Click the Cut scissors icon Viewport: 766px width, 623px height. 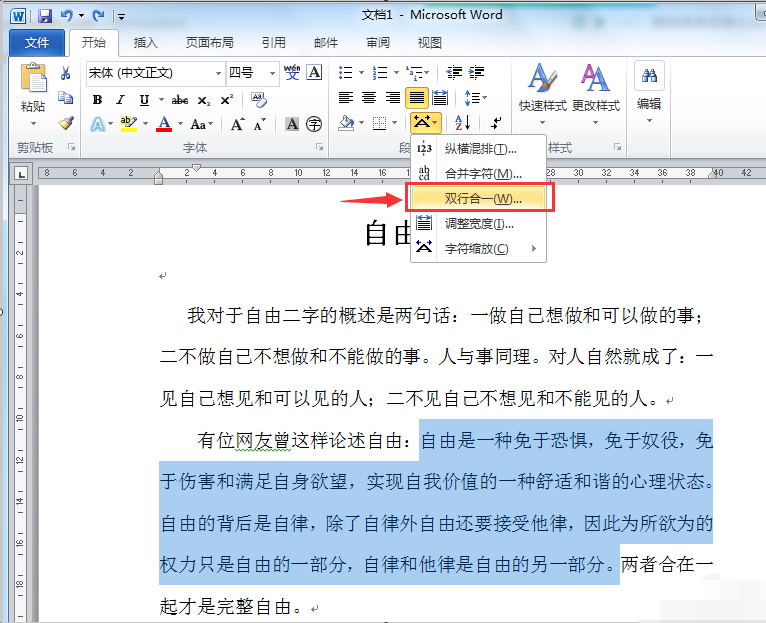click(65, 73)
